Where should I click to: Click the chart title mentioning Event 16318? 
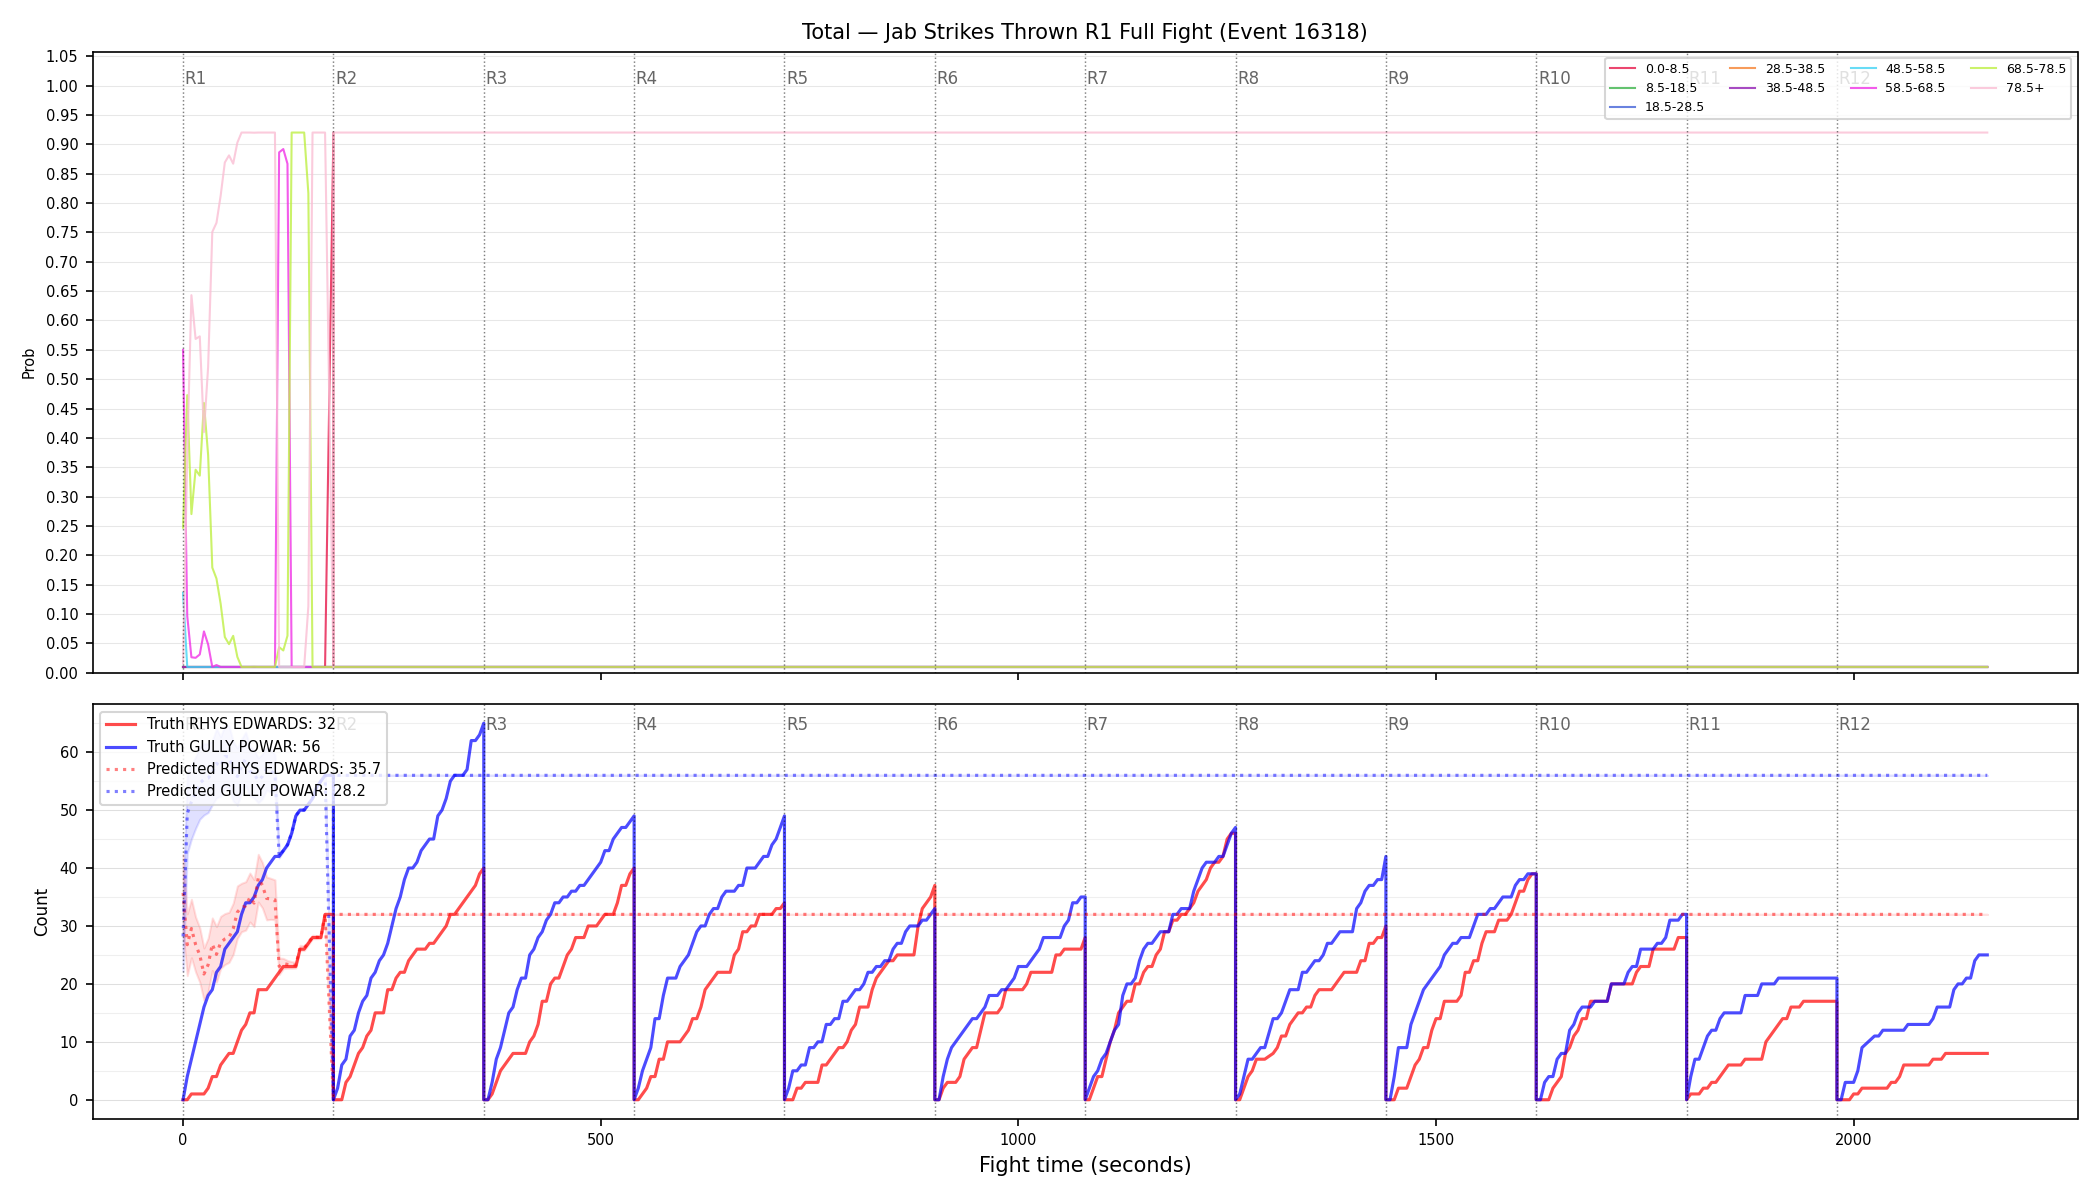[1084, 32]
